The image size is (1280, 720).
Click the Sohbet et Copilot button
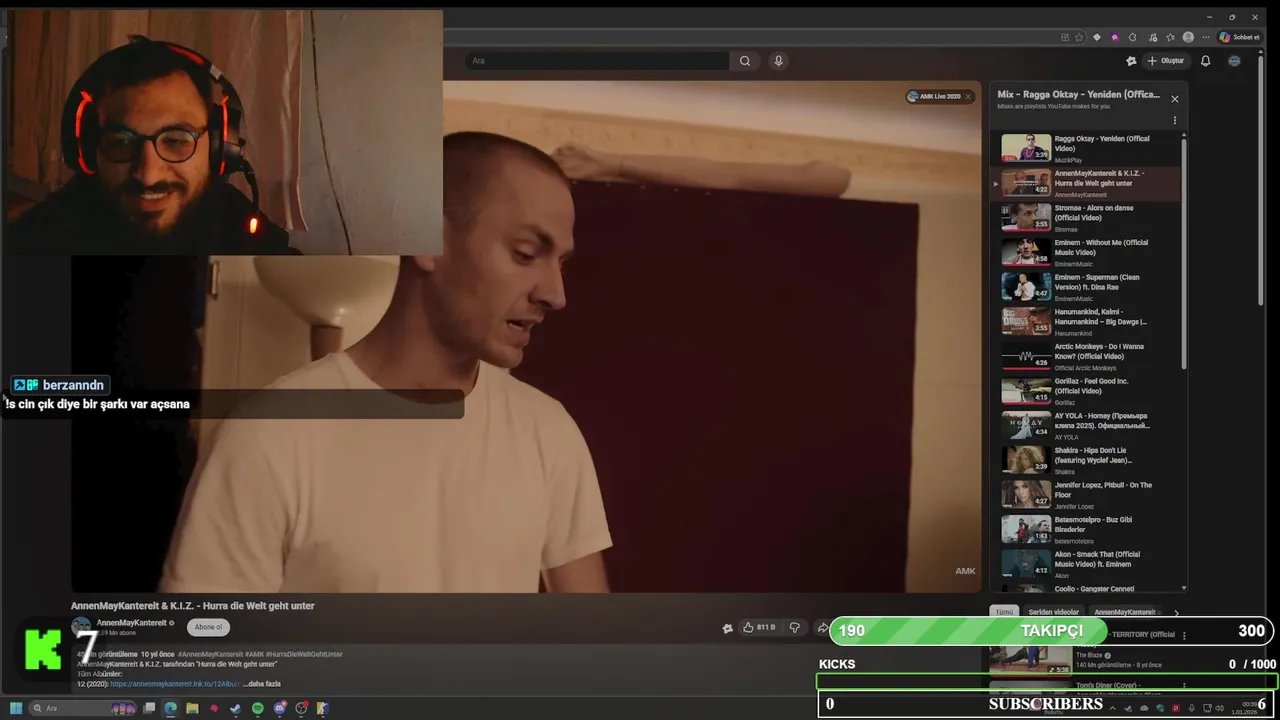pyautogui.click(x=1239, y=37)
